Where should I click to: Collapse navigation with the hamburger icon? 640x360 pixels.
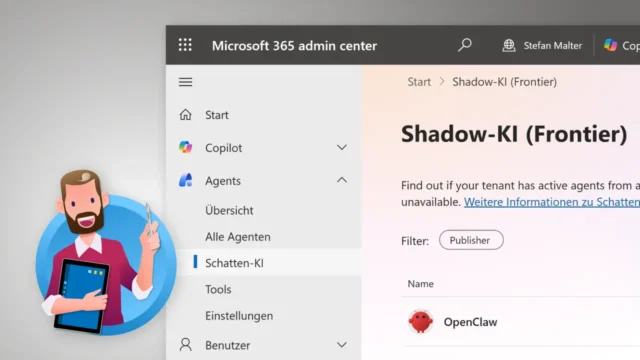185,82
